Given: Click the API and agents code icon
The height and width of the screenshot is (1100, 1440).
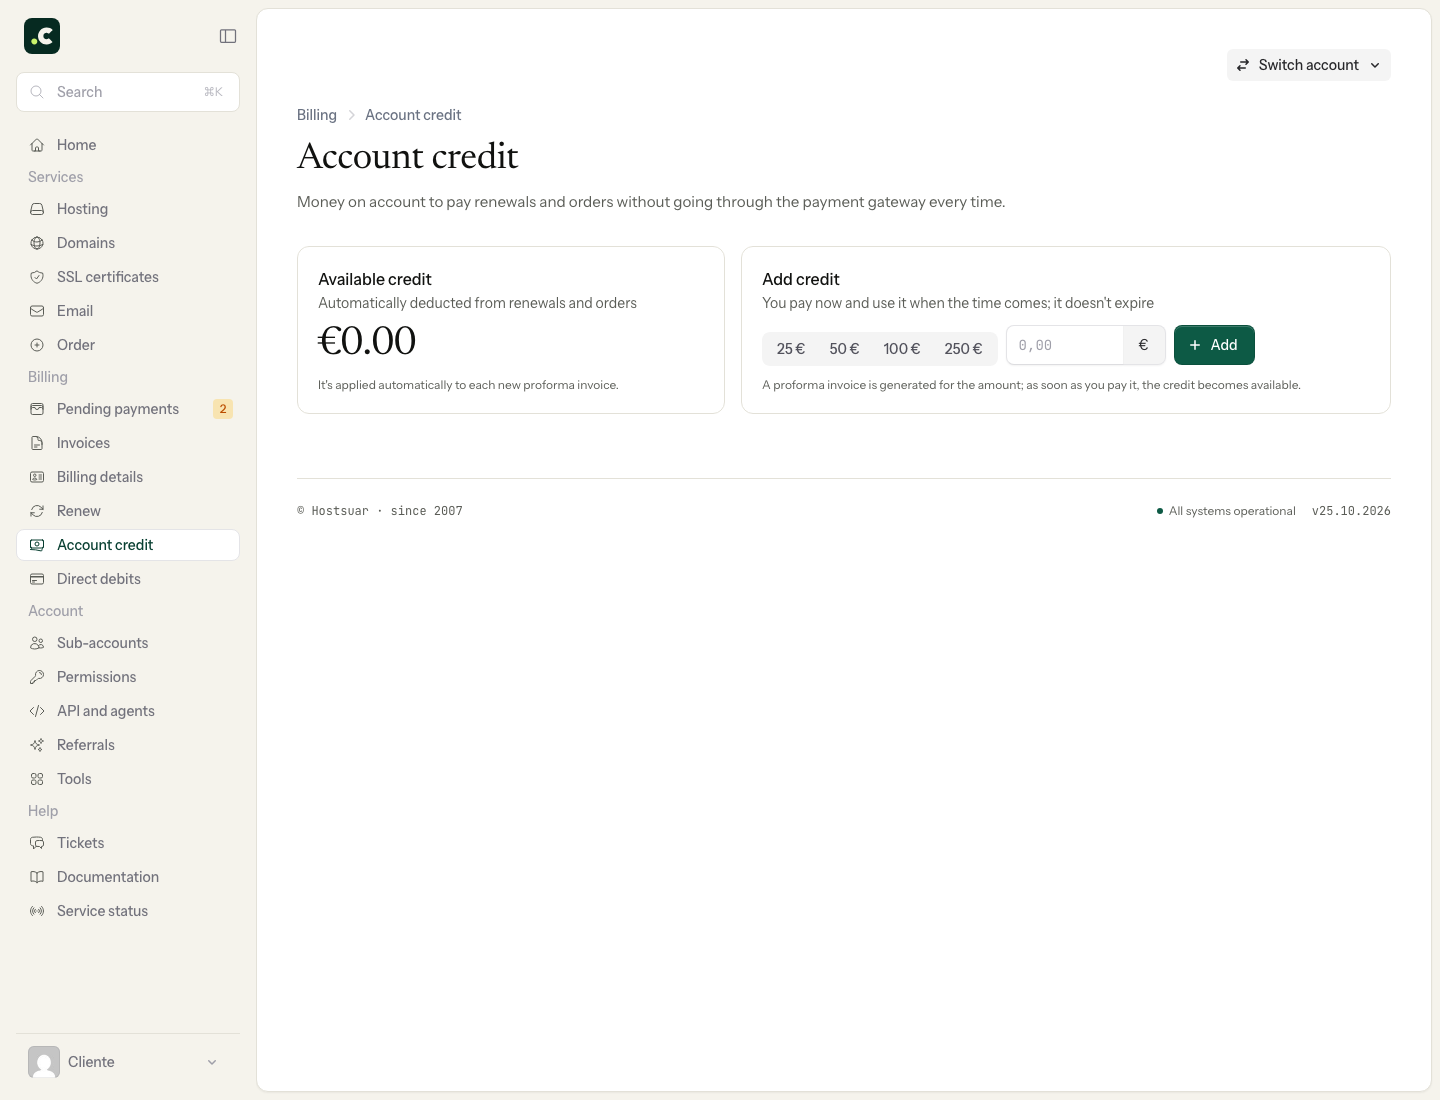Looking at the screenshot, I should click(37, 711).
